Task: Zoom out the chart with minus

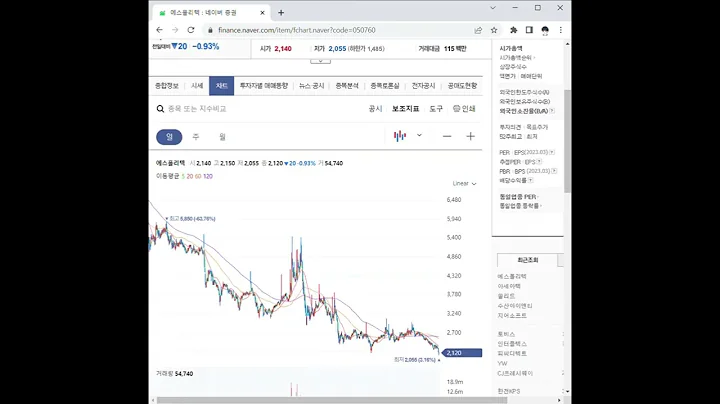Action: pos(447,136)
